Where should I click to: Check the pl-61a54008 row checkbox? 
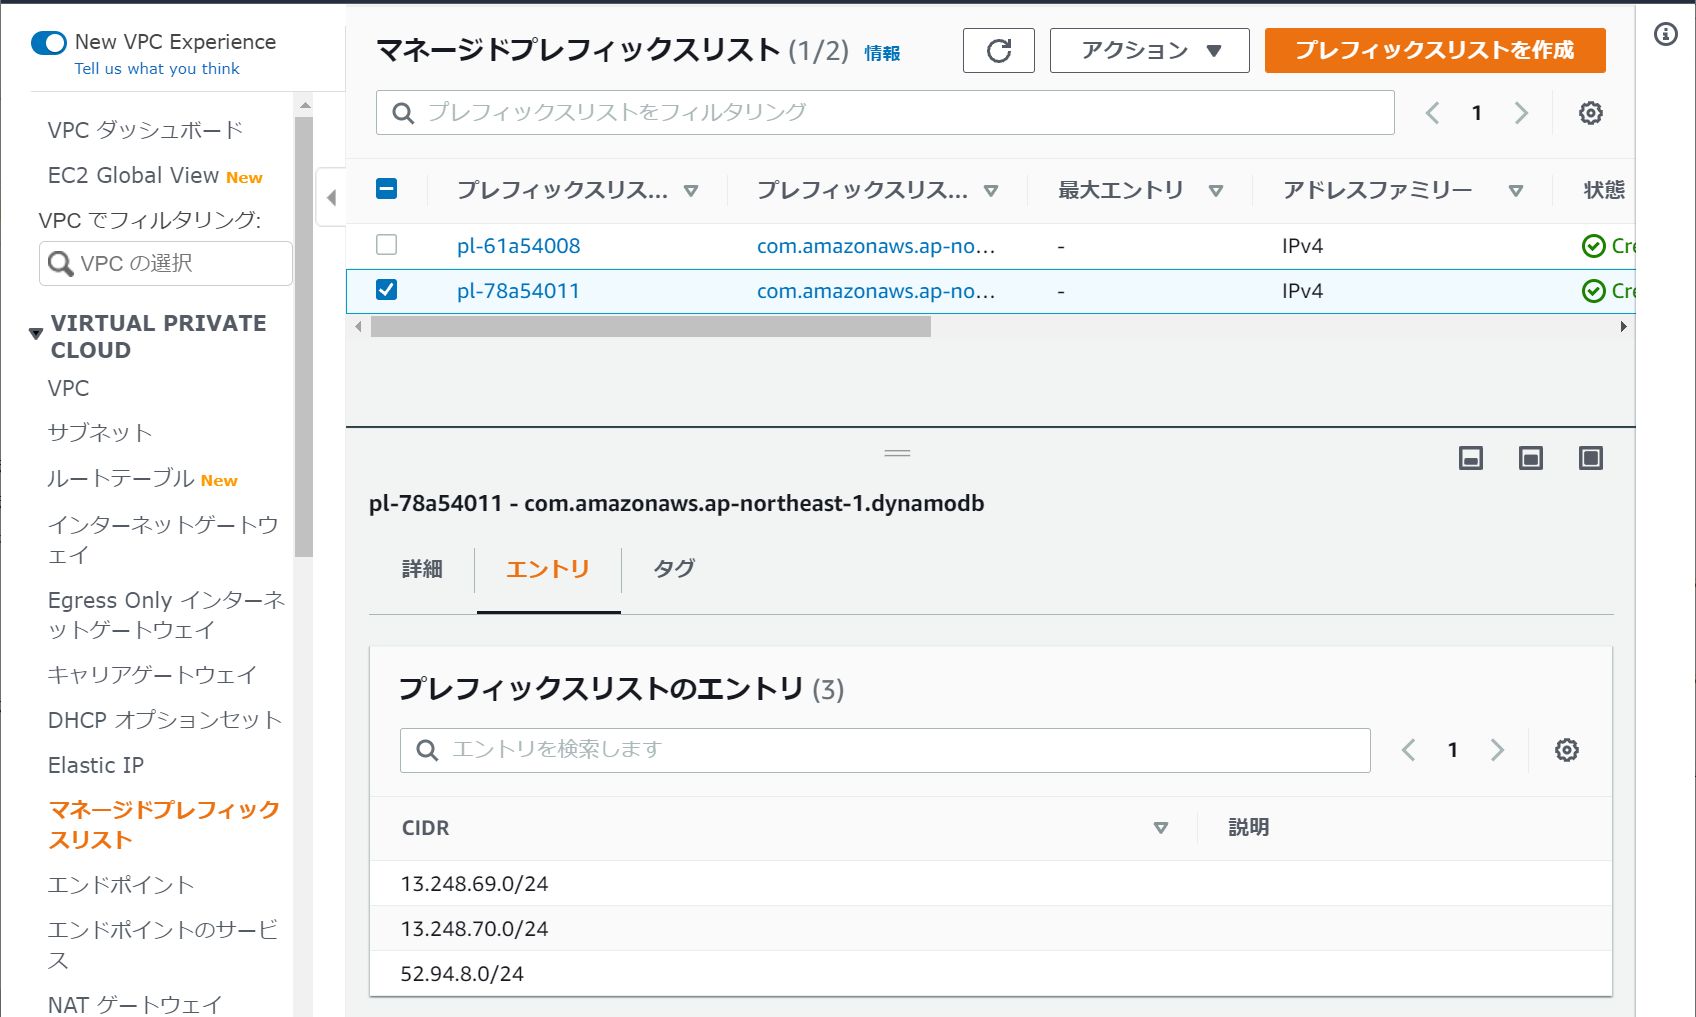pos(386,244)
